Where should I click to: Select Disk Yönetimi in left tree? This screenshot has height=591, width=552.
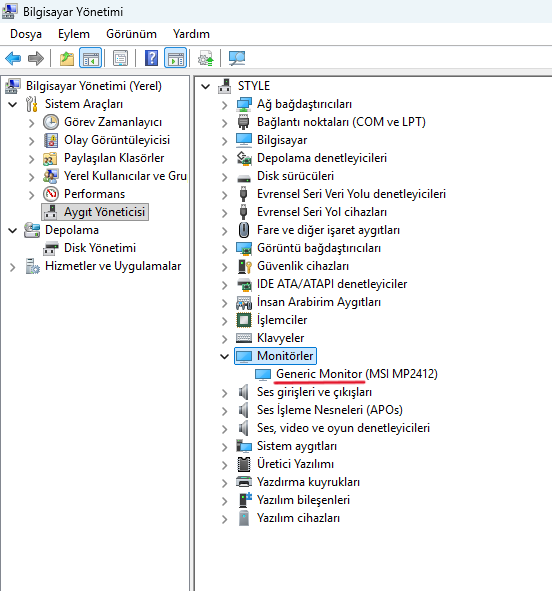tap(100, 248)
